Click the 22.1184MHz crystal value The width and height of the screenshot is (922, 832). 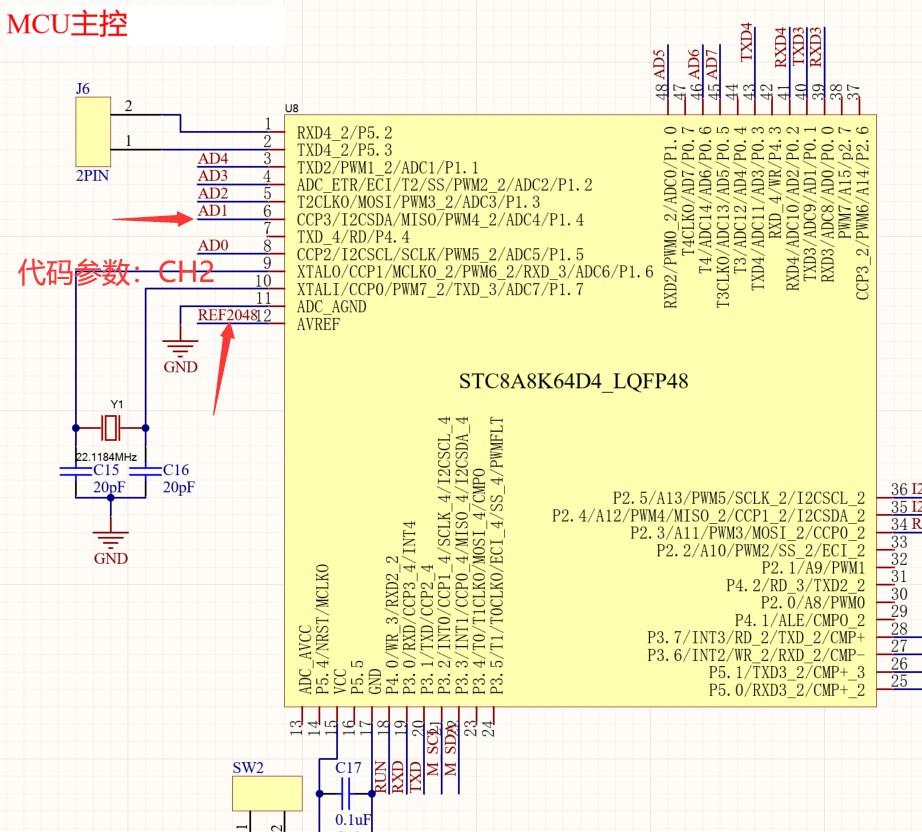(x=106, y=457)
